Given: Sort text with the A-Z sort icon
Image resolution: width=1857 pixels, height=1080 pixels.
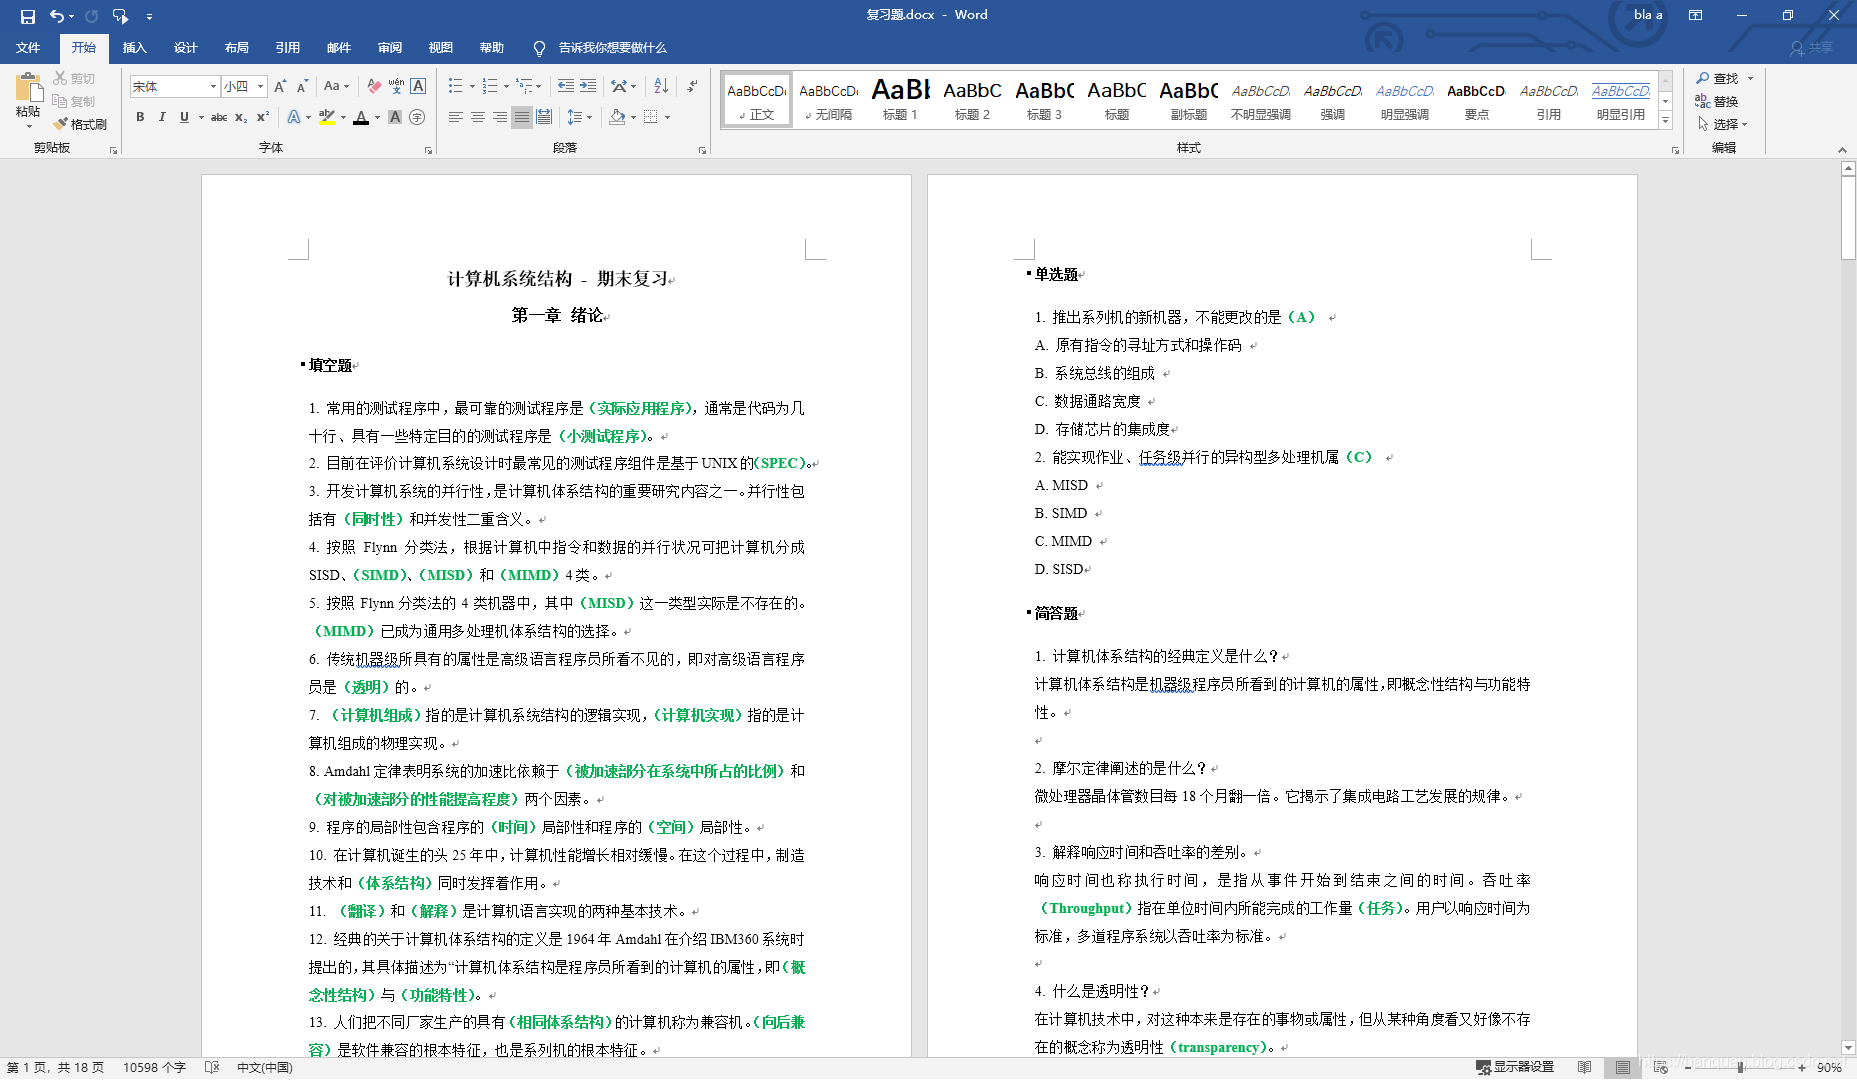Looking at the screenshot, I should tap(661, 86).
